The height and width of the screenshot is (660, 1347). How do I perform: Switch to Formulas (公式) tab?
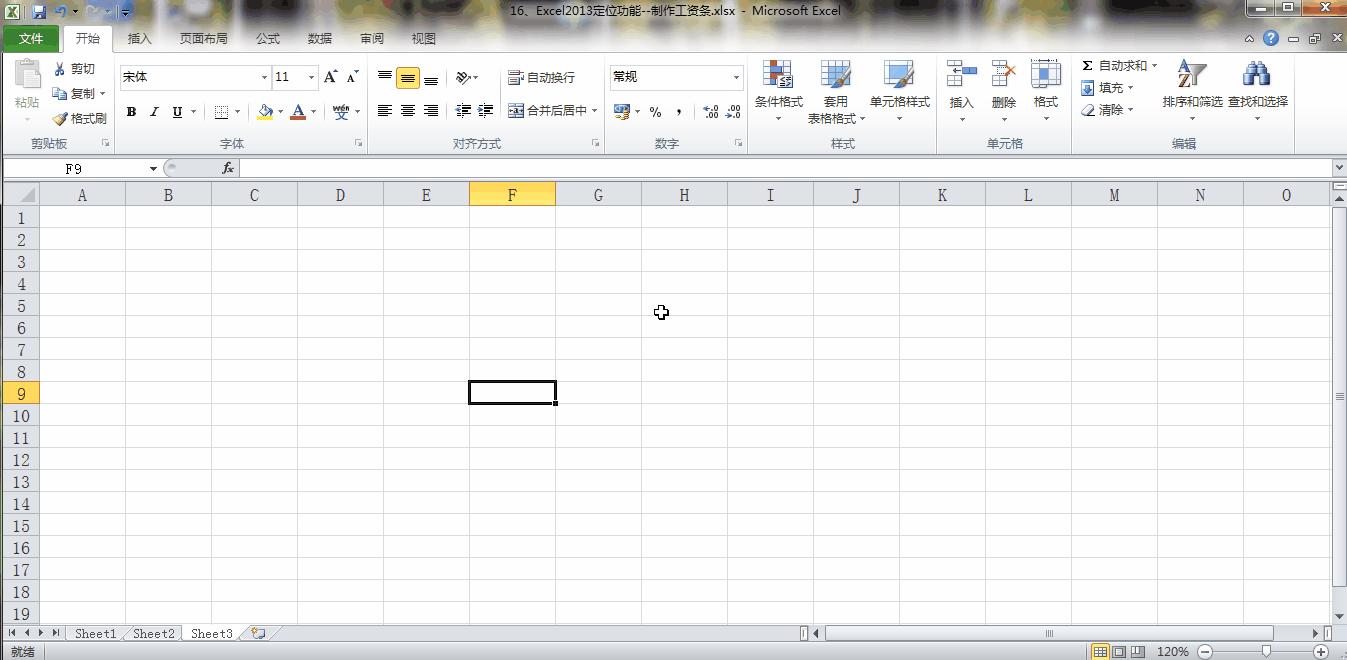point(268,39)
